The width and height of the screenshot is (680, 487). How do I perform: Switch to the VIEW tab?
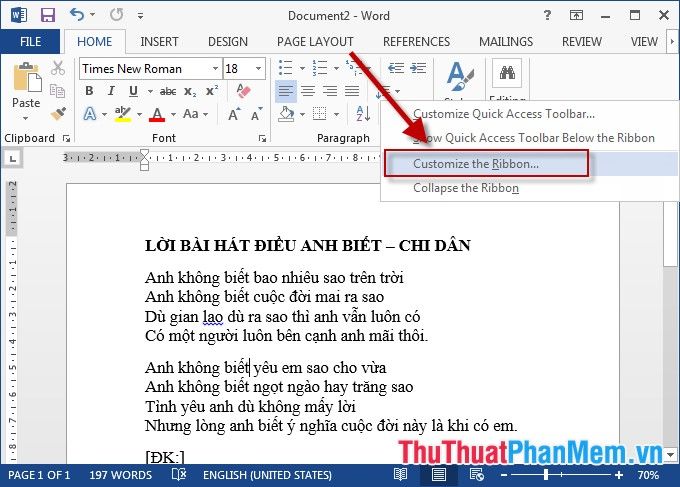click(644, 42)
